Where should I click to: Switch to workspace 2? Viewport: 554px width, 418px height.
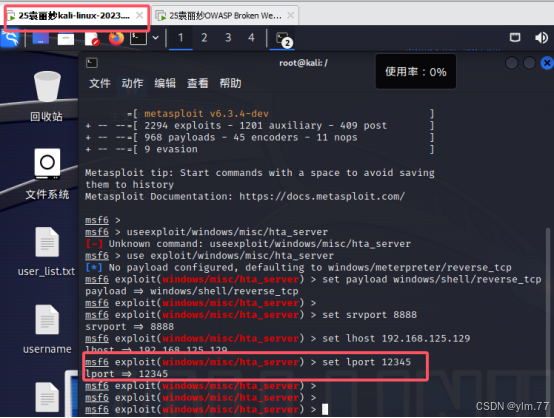[x=204, y=37]
